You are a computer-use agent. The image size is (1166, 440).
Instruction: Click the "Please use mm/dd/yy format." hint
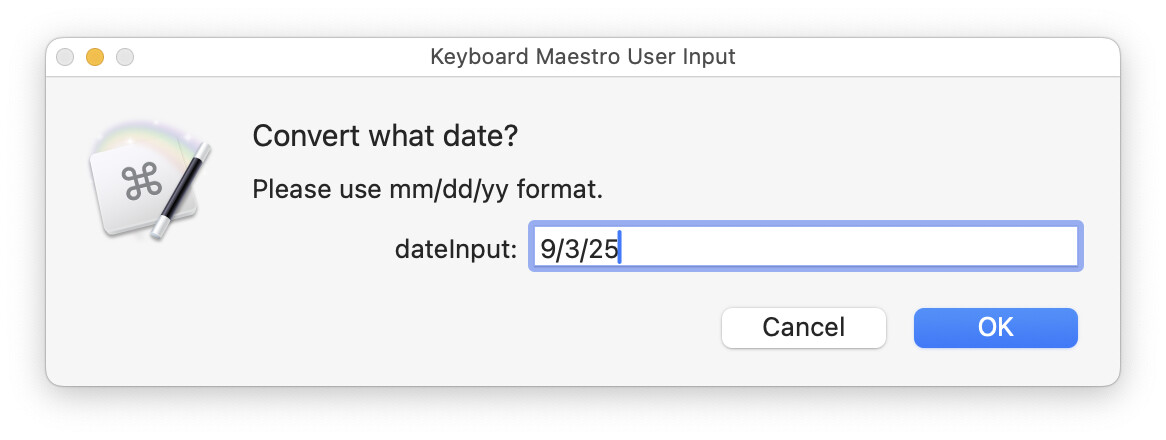(427, 188)
